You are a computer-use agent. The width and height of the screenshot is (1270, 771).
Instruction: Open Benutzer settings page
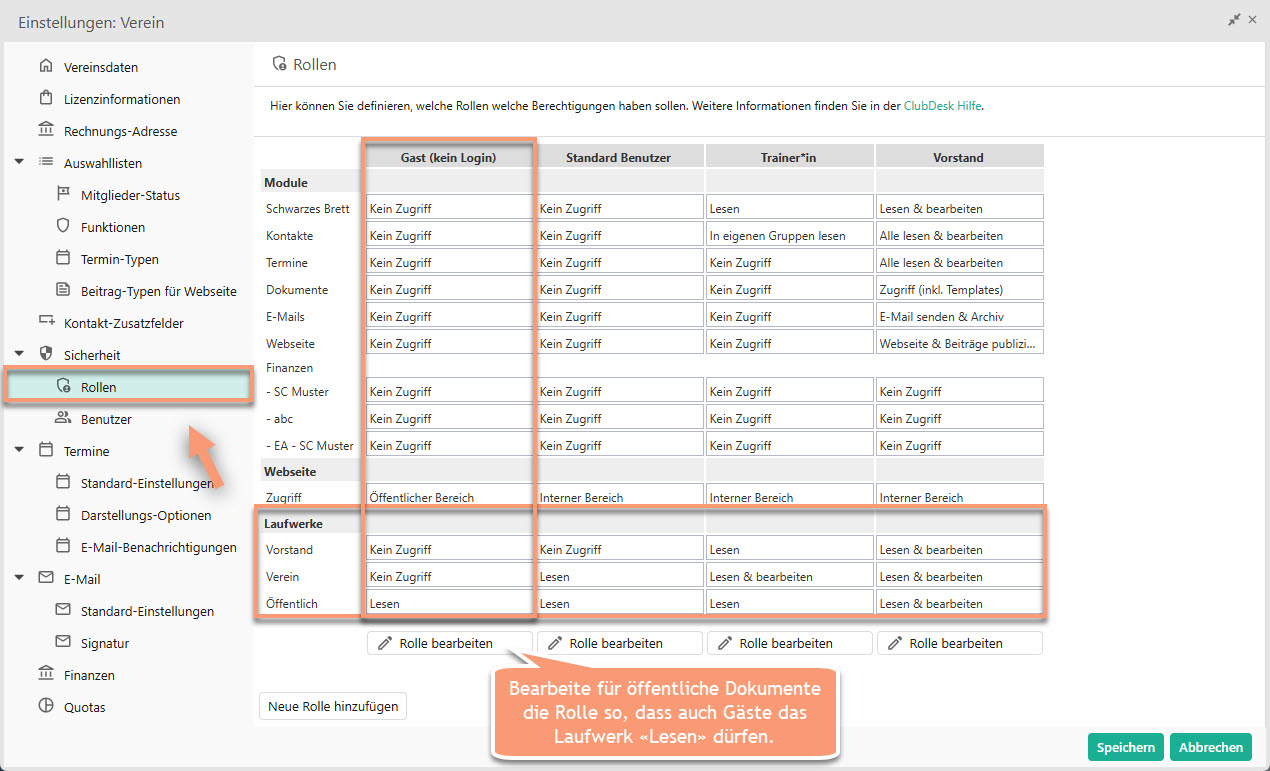coord(106,419)
